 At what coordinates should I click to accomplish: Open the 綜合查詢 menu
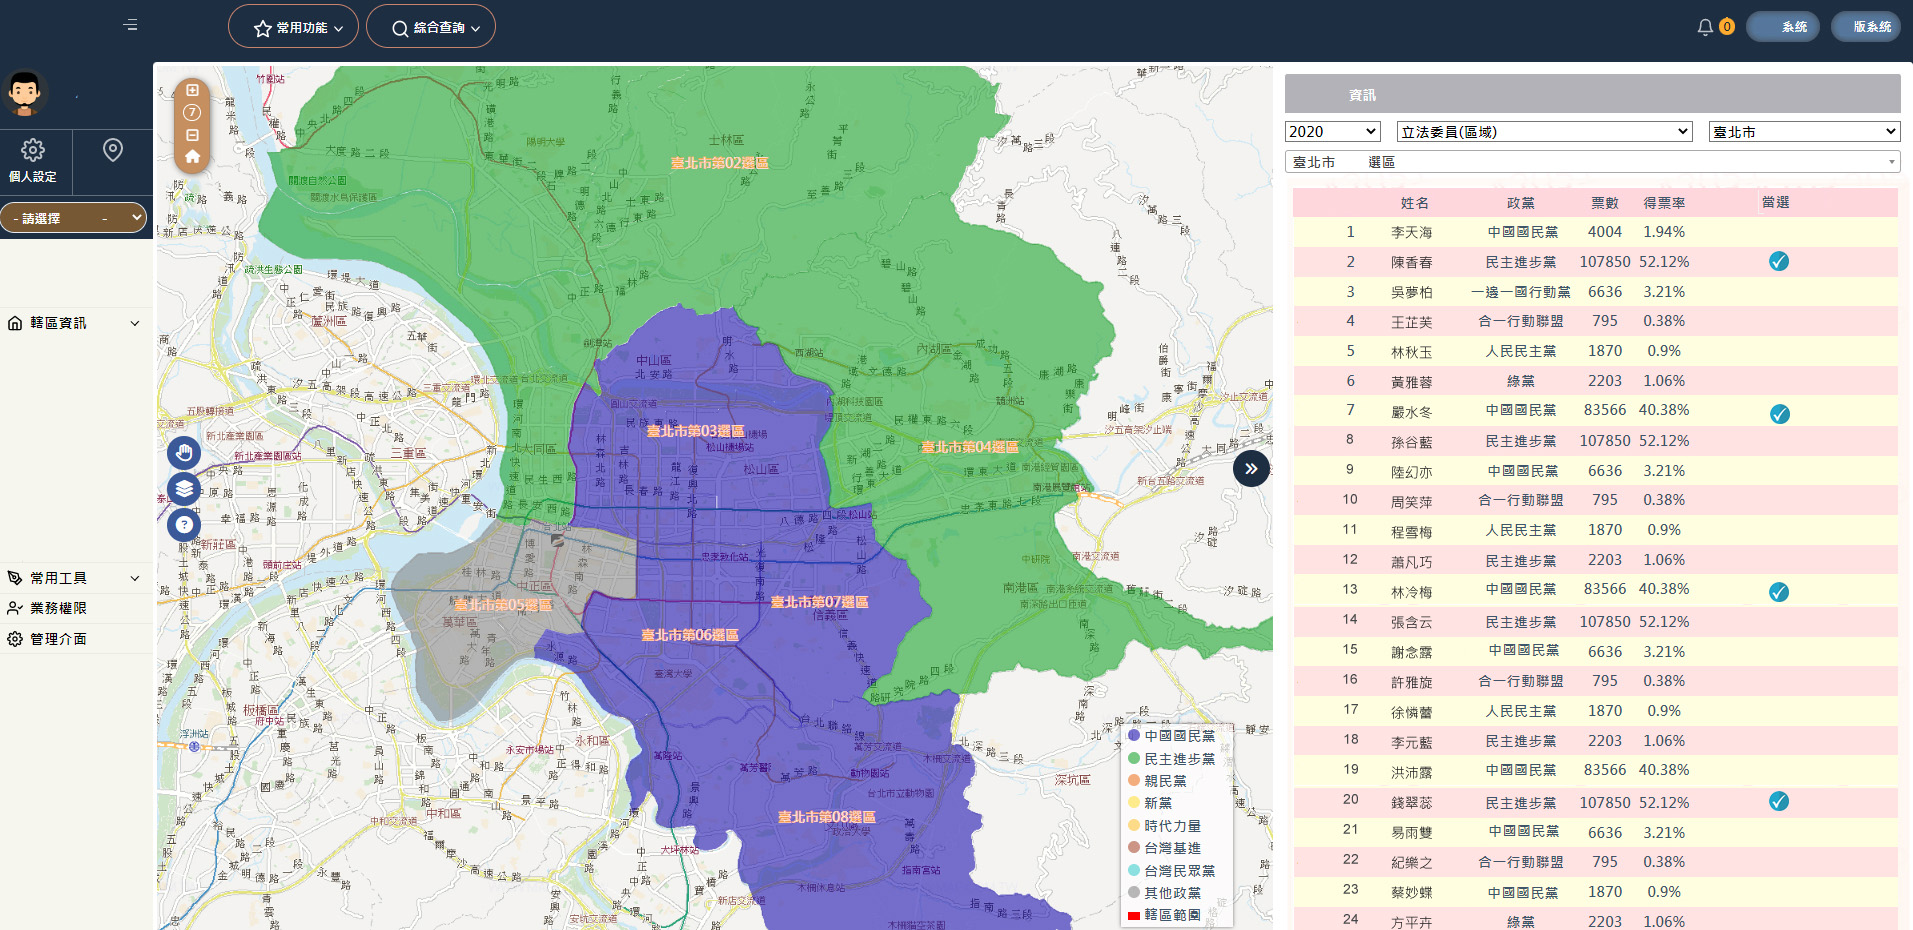click(x=431, y=27)
